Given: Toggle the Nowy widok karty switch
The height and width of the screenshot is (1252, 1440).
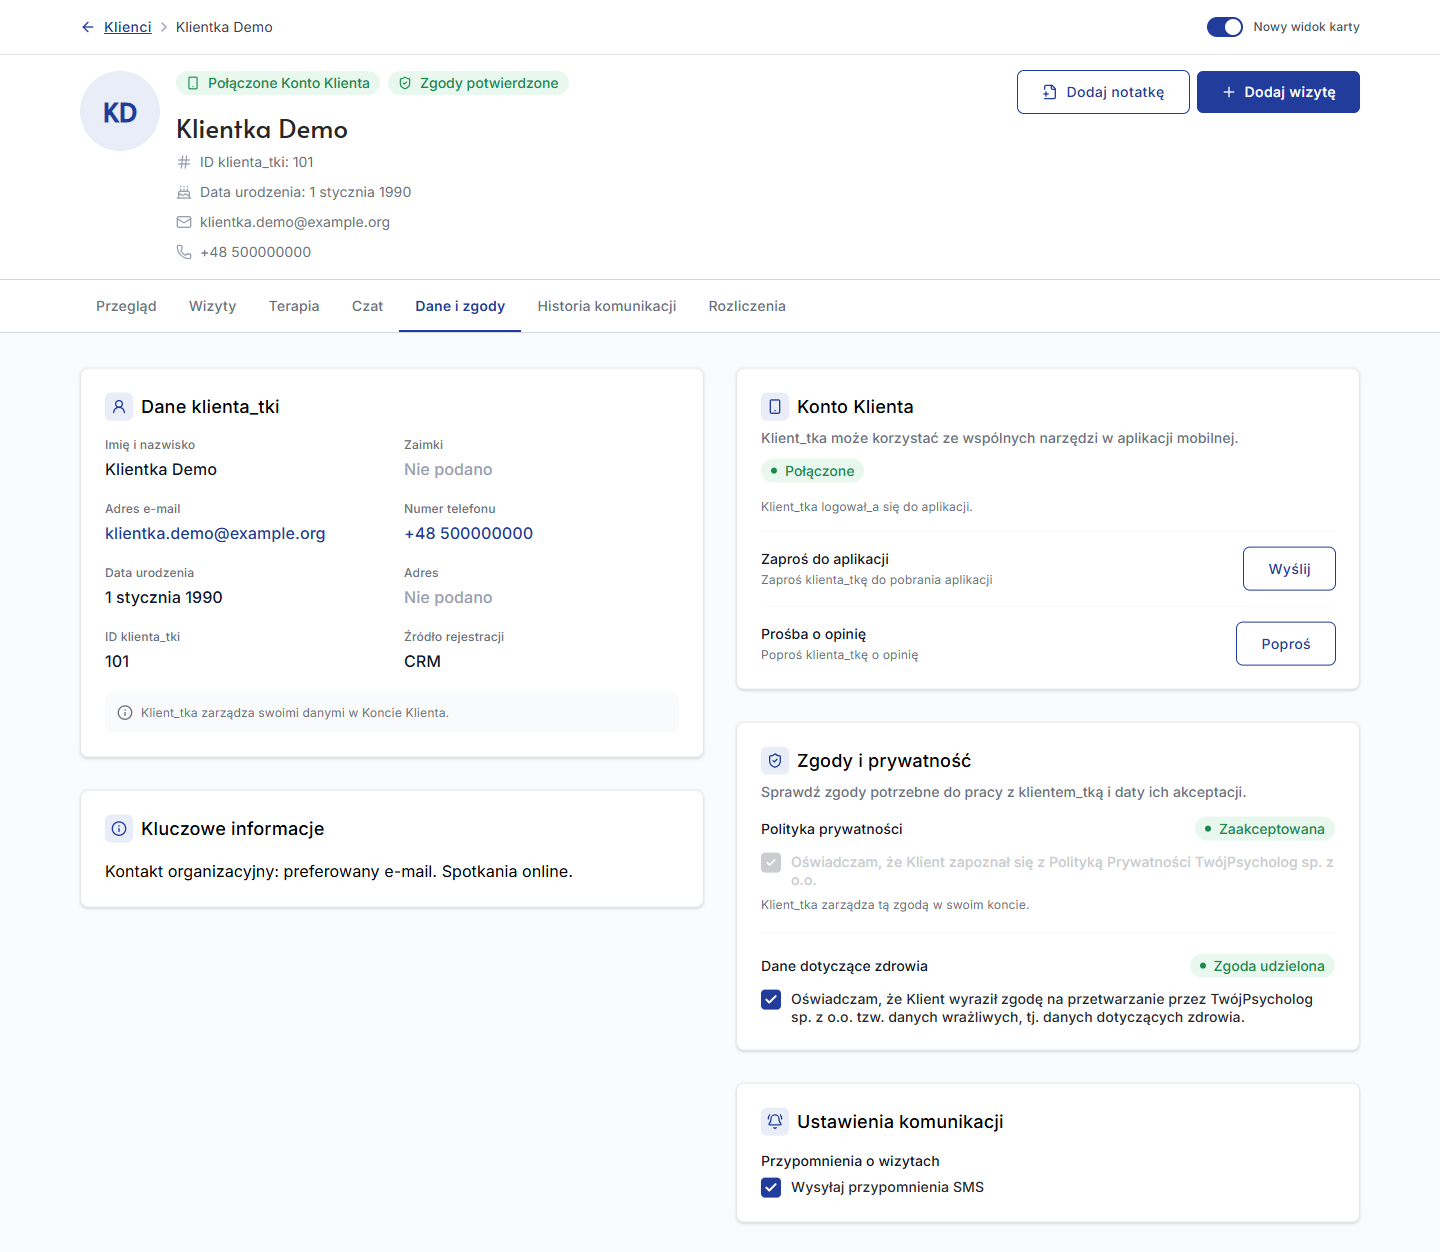Looking at the screenshot, I should (x=1225, y=27).
